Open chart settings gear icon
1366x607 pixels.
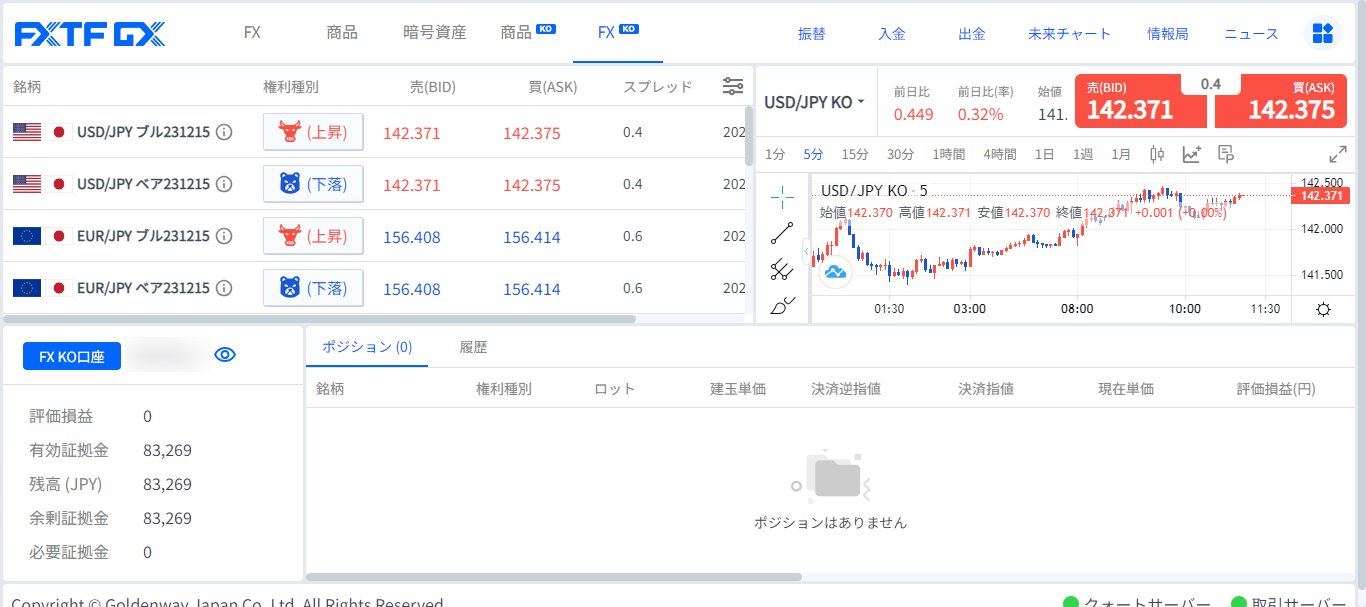coord(1323,309)
